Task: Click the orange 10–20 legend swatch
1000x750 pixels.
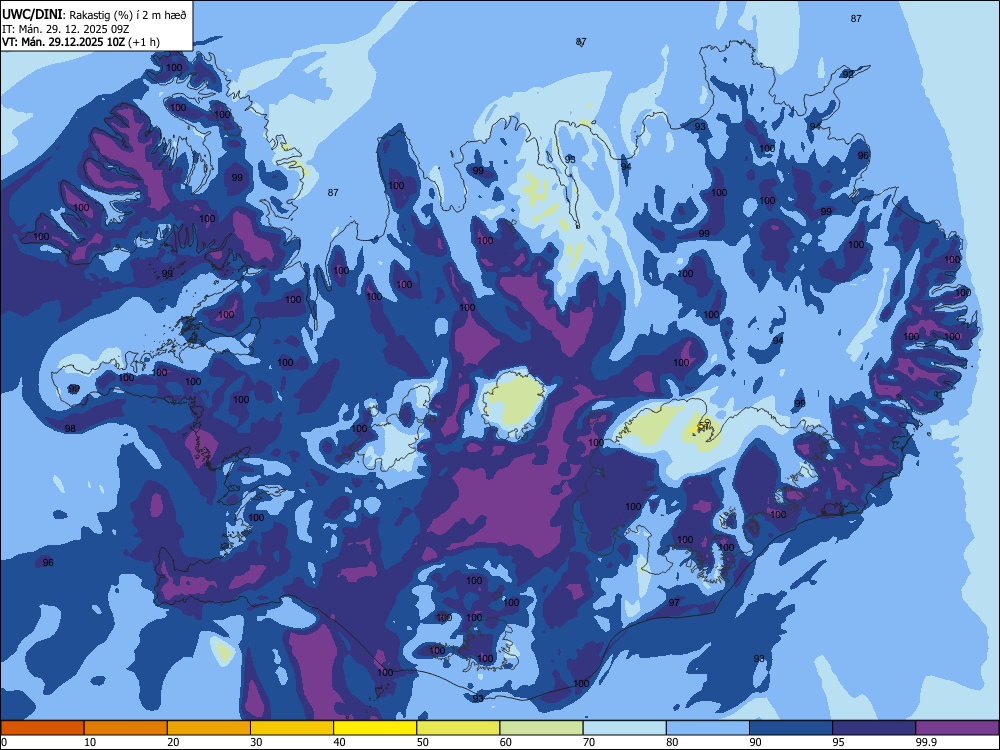Action: point(126,728)
